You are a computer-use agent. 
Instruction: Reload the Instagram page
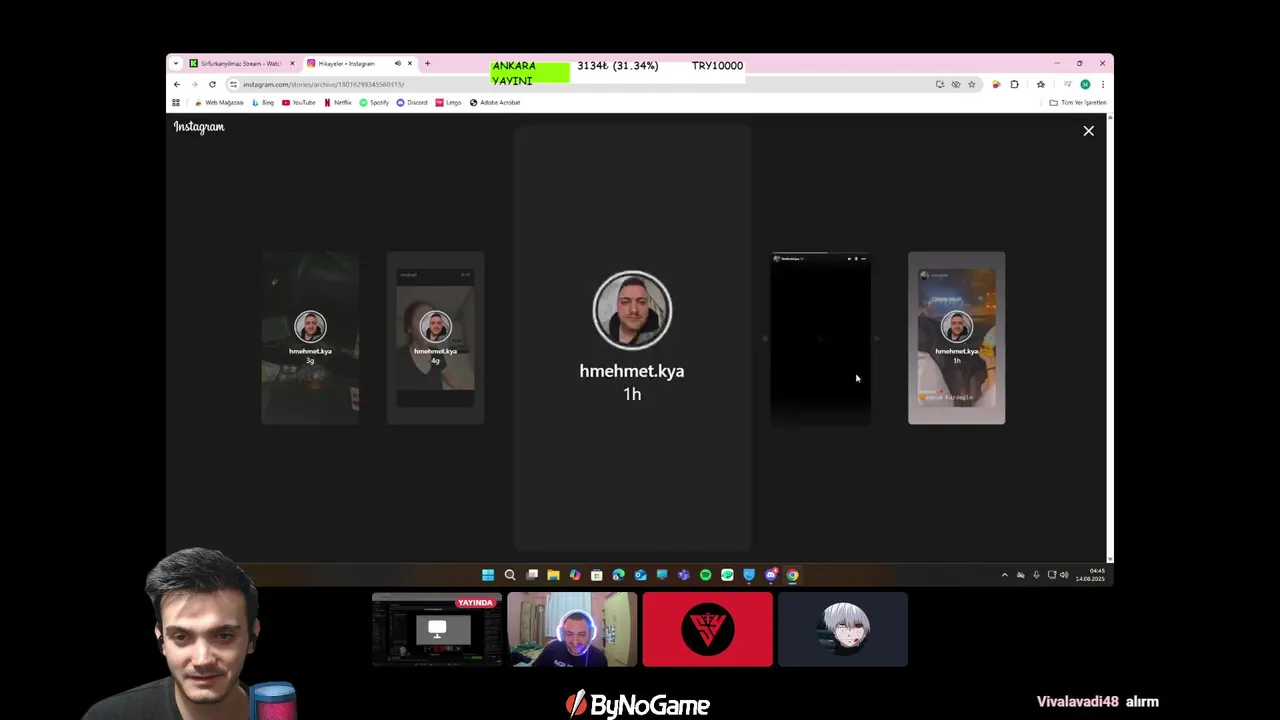[212, 84]
